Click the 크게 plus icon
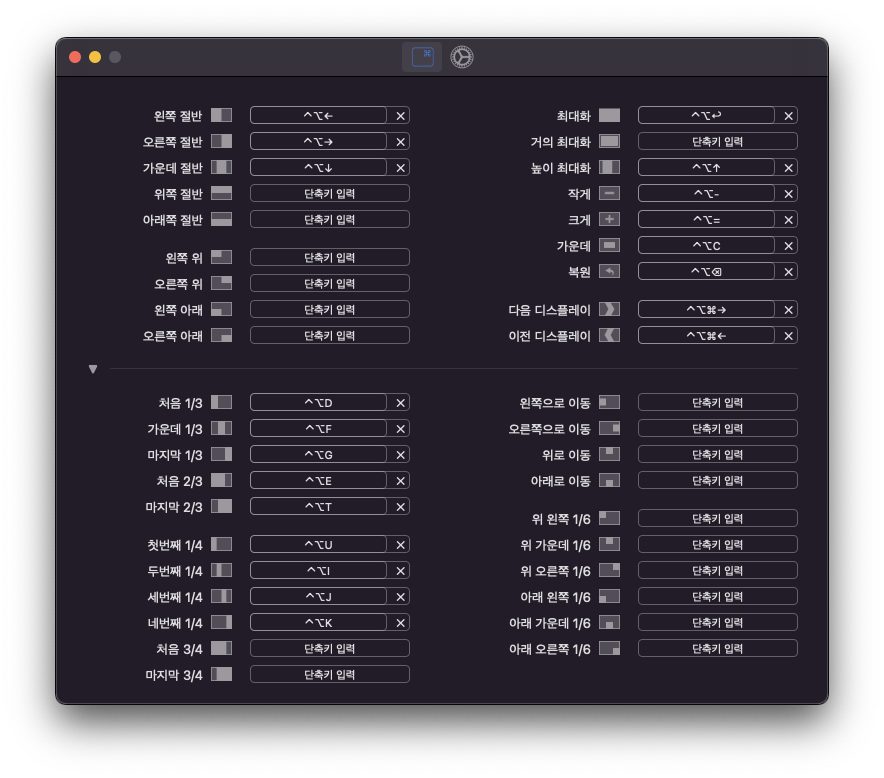The image size is (884, 778). 609,219
